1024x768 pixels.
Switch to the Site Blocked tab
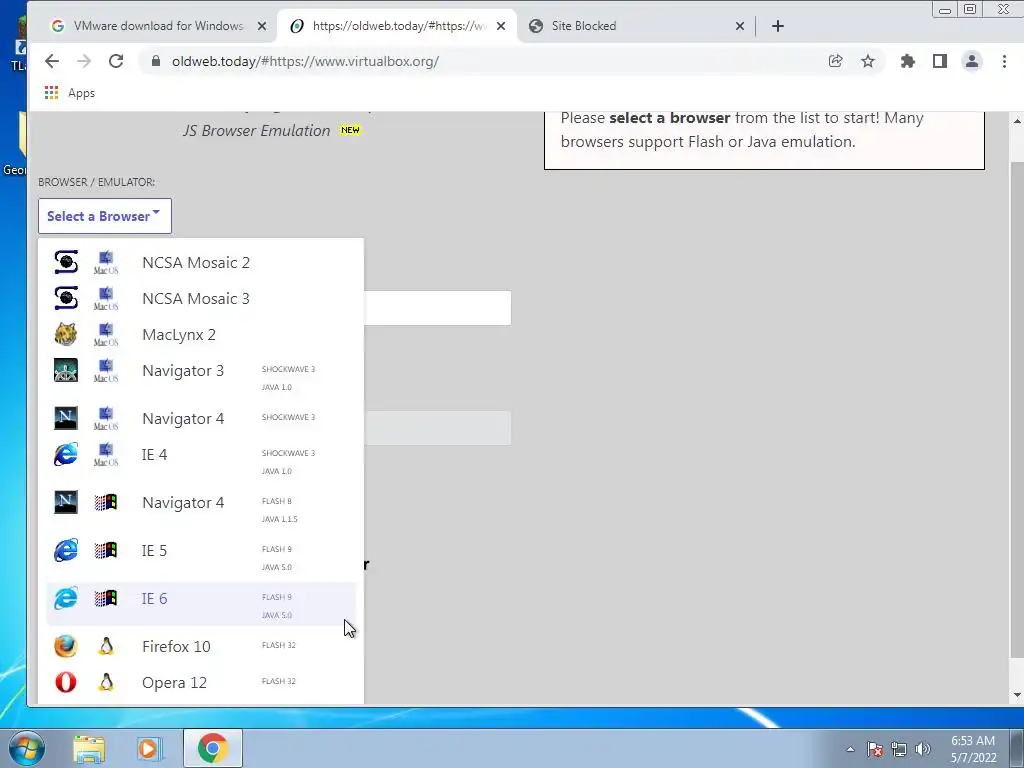tap(637, 26)
